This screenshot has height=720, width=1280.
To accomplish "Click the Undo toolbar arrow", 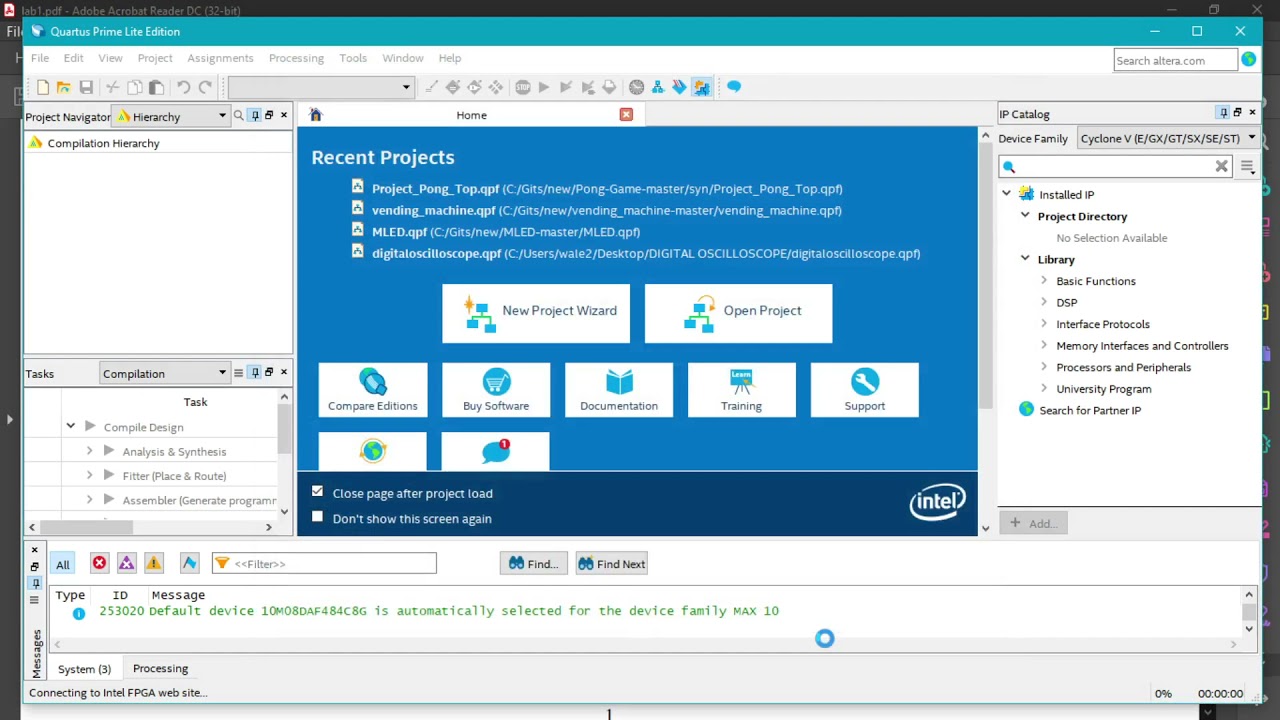I will pyautogui.click(x=183, y=88).
